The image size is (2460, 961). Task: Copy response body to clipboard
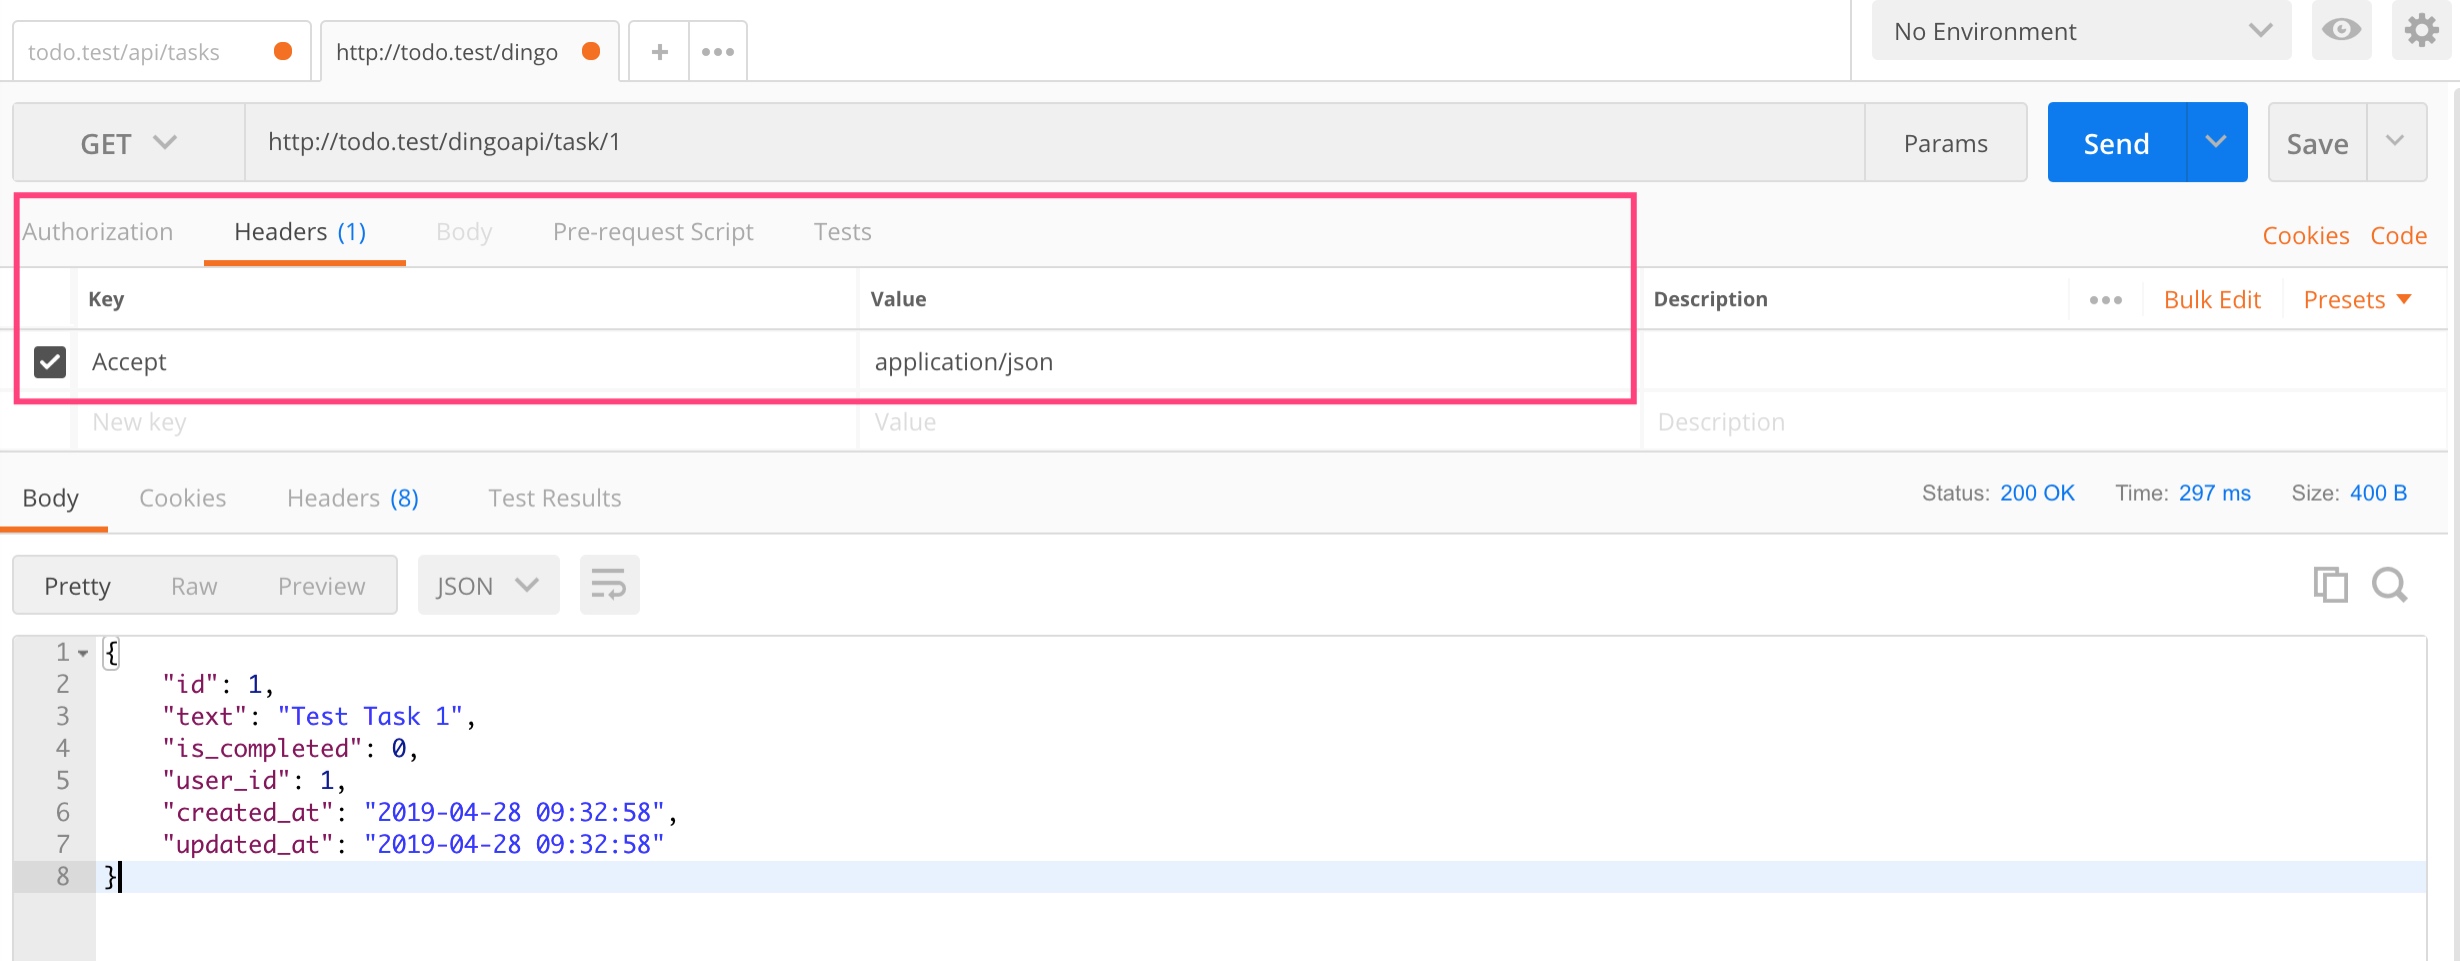(2330, 584)
